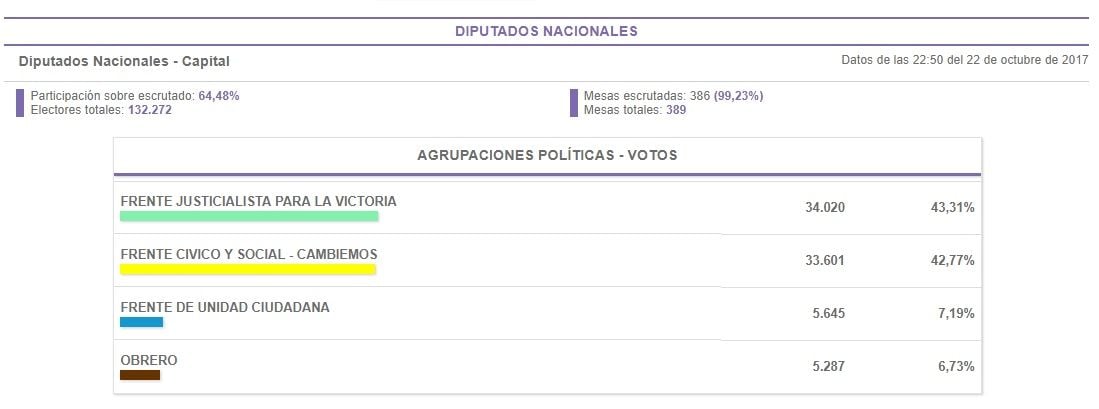
Task: Click the Mesas escrutadas 386 statistic
Action: tap(666, 96)
